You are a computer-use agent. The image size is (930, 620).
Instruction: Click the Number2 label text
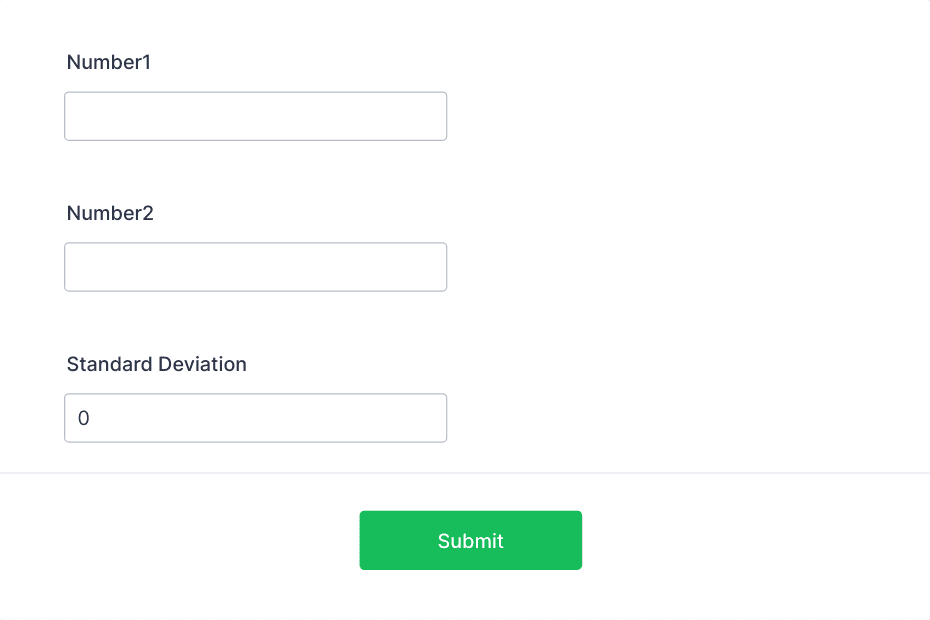click(109, 213)
